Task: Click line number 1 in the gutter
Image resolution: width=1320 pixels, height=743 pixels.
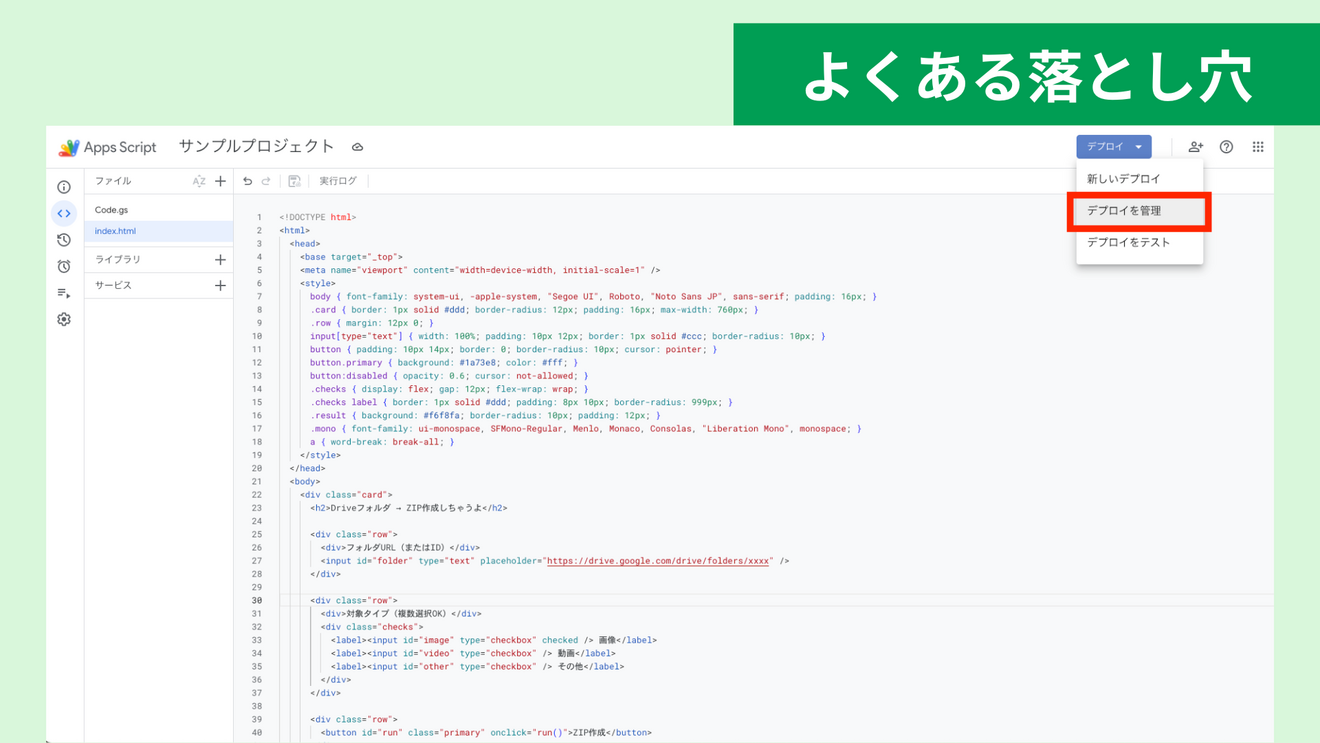Action: [259, 217]
